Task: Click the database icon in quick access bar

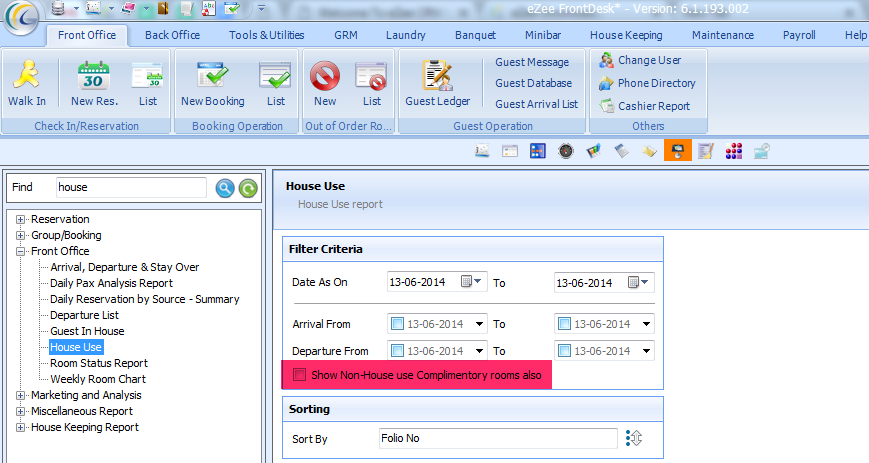Action: pyautogui.click(x=58, y=8)
